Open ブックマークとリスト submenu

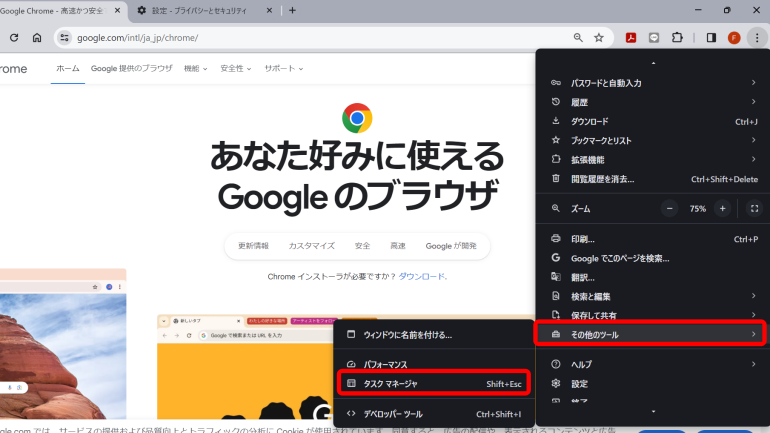(x=653, y=140)
